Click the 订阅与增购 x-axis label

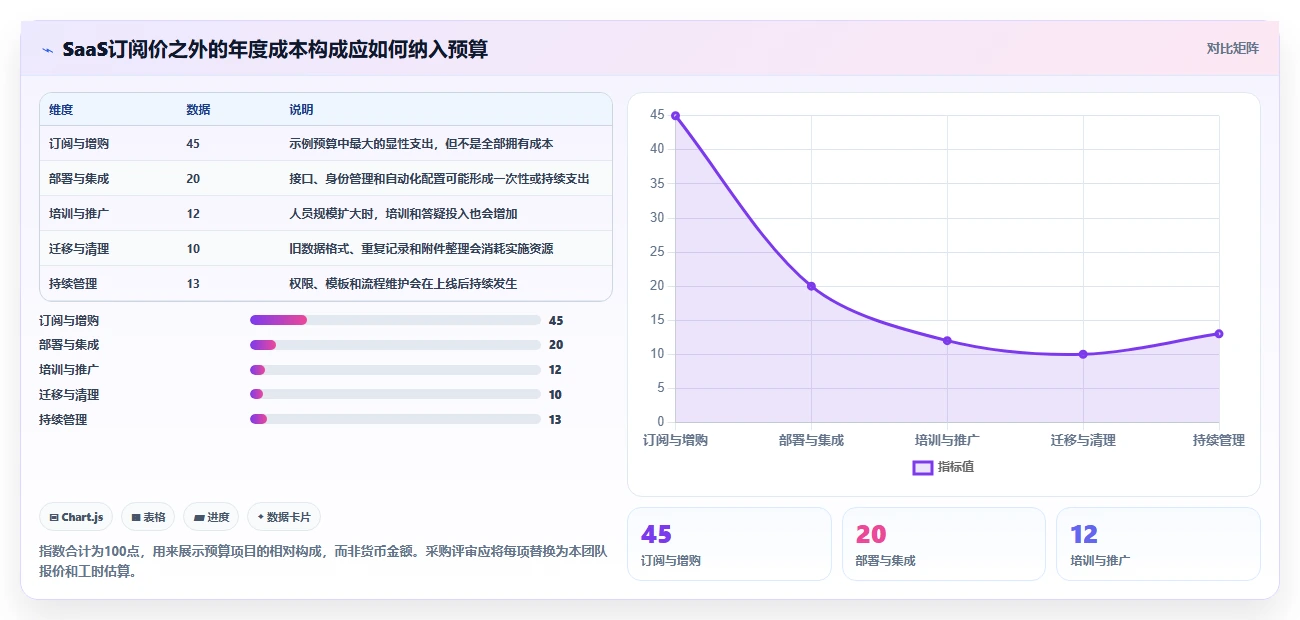675,440
